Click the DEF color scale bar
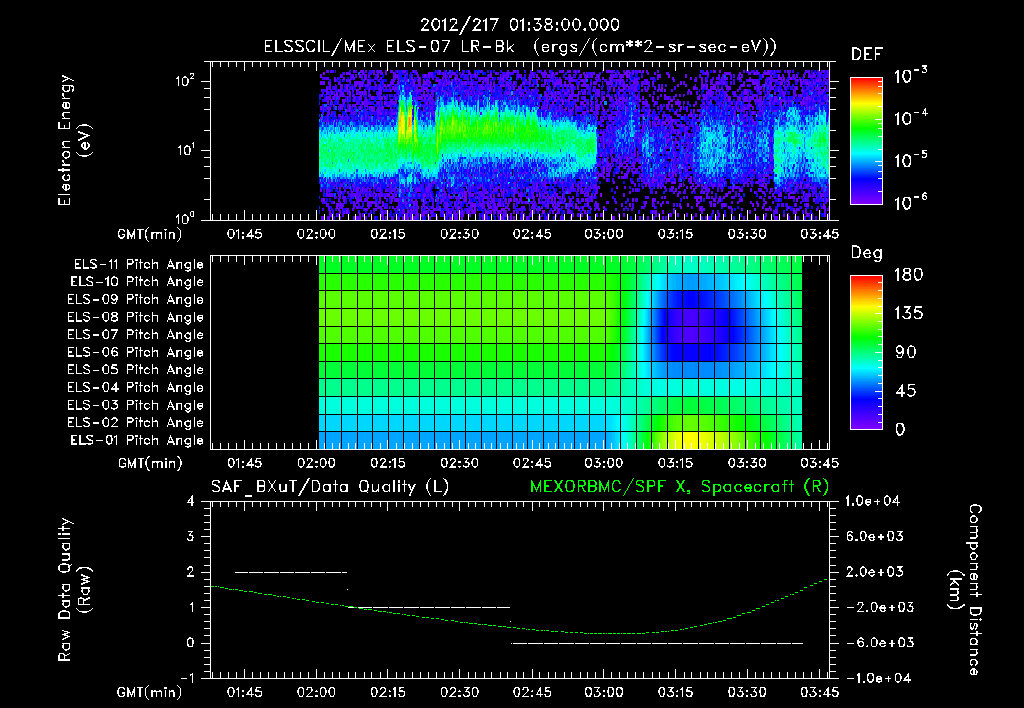Image resolution: width=1024 pixels, height=708 pixels. tap(866, 141)
